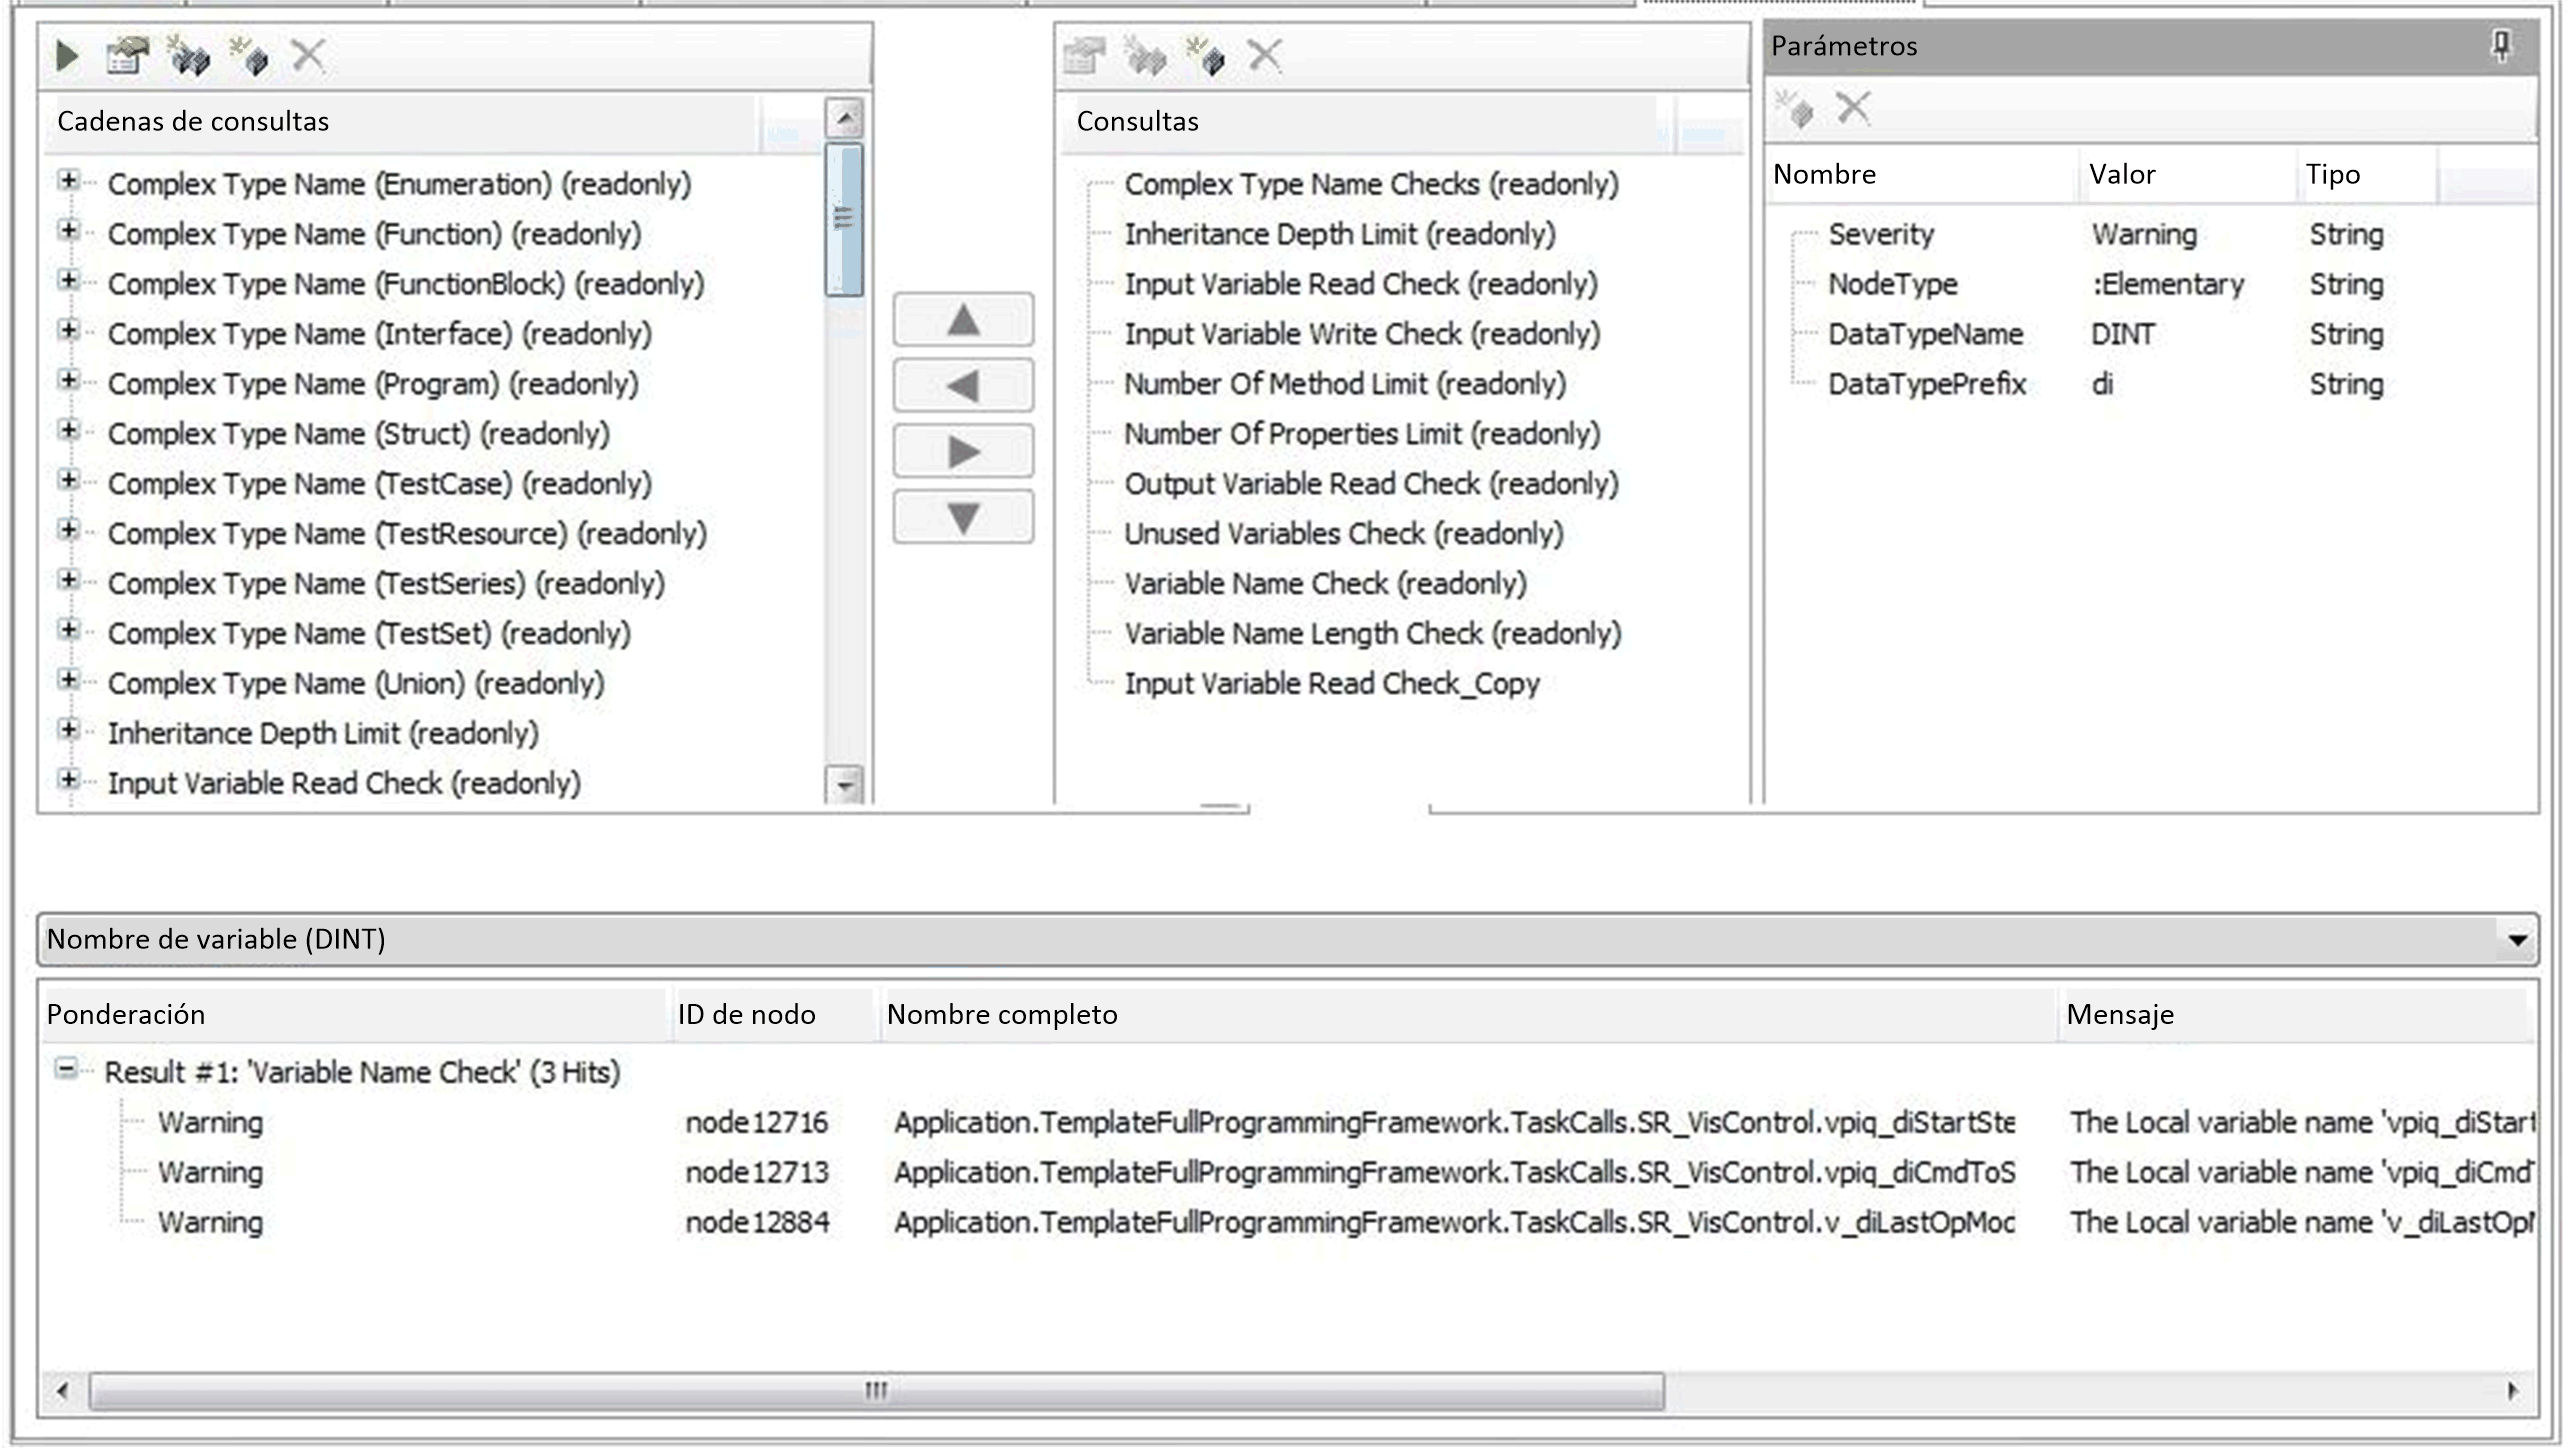
Task: Click the Ponderación column header
Action: pyautogui.click(x=354, y=1015)
